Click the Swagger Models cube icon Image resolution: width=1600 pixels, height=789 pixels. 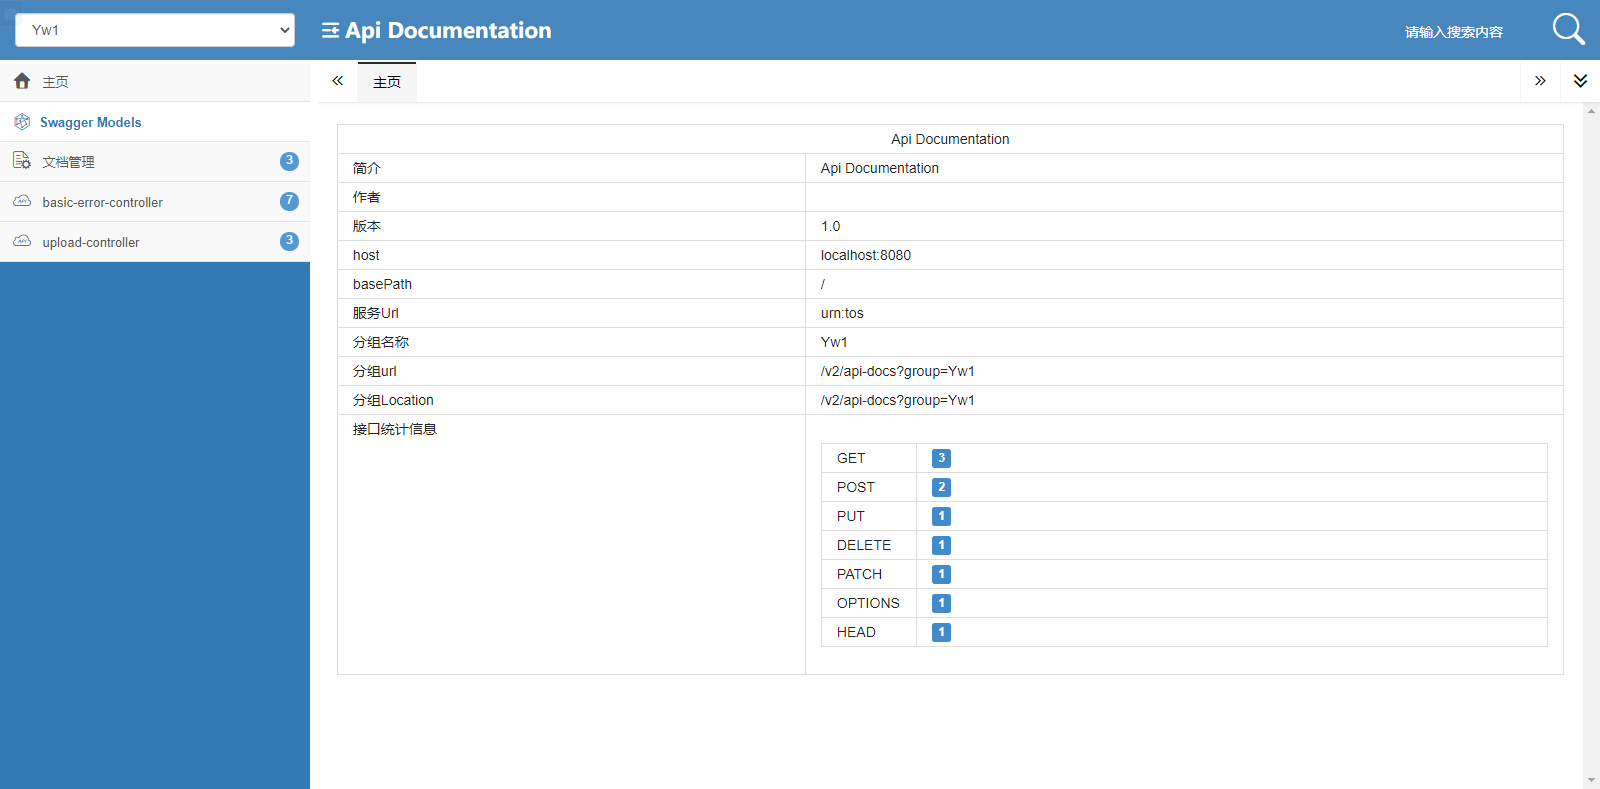(x=22, y=122)
